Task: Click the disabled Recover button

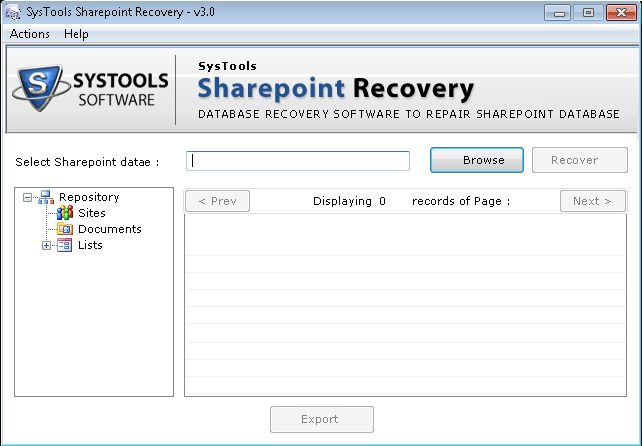Action: click(579, 160)
